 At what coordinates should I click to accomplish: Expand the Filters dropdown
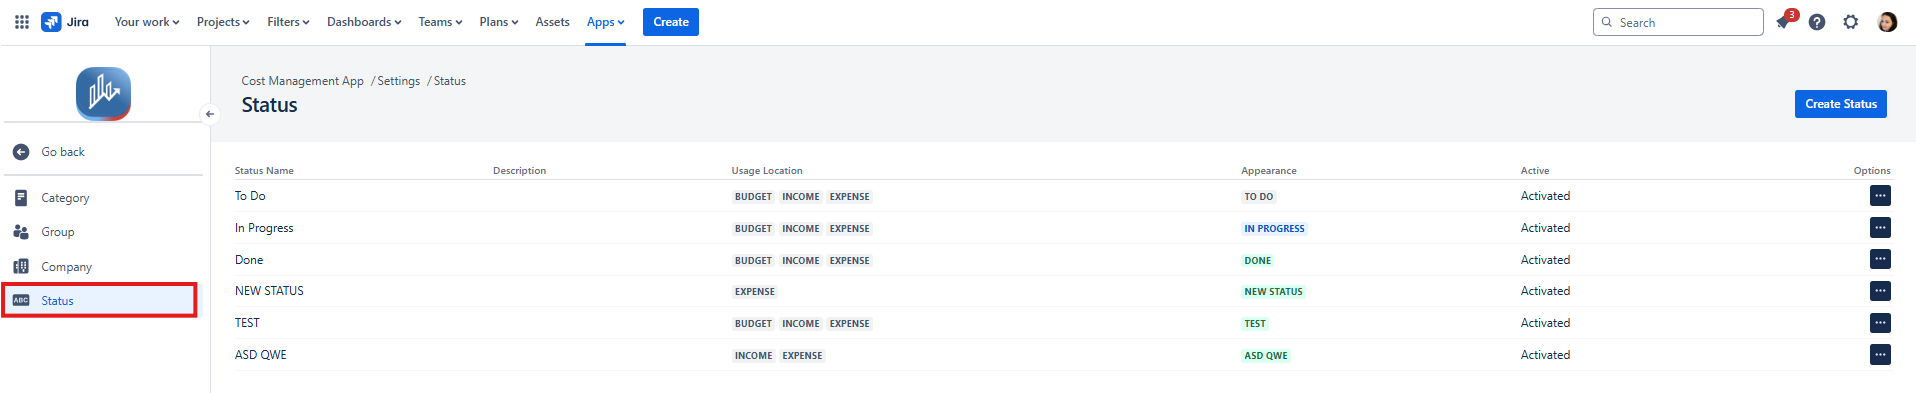tap(288, 22)
